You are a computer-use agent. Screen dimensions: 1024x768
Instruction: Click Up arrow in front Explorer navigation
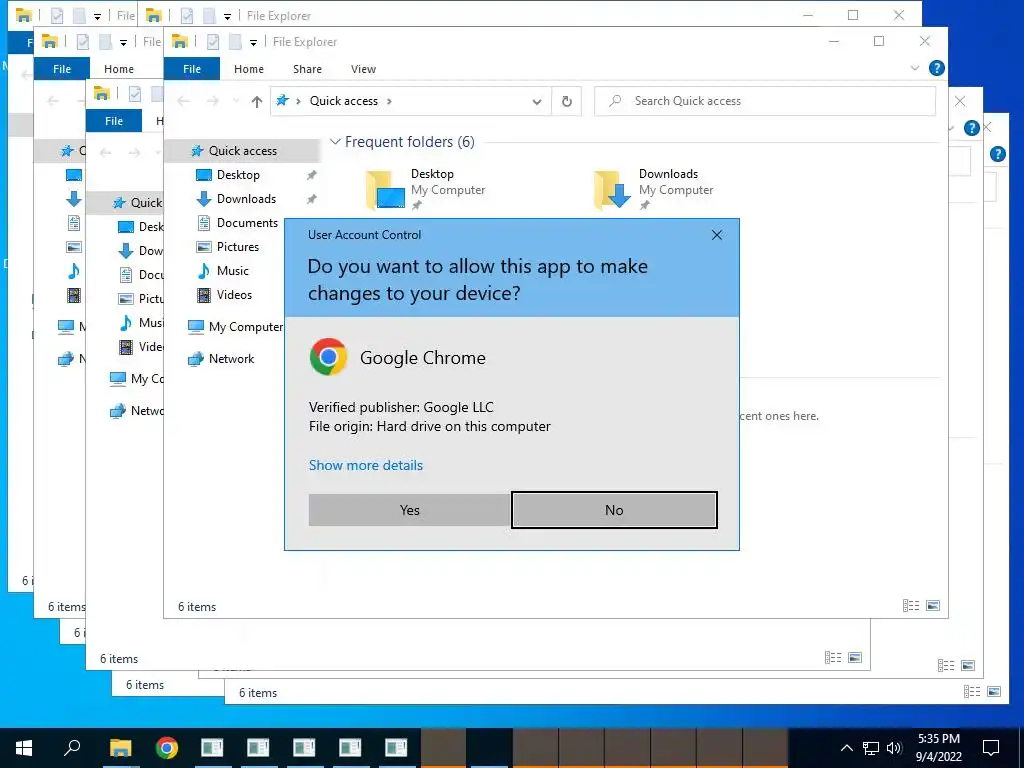pyautogui.click(x=257, y=101)
